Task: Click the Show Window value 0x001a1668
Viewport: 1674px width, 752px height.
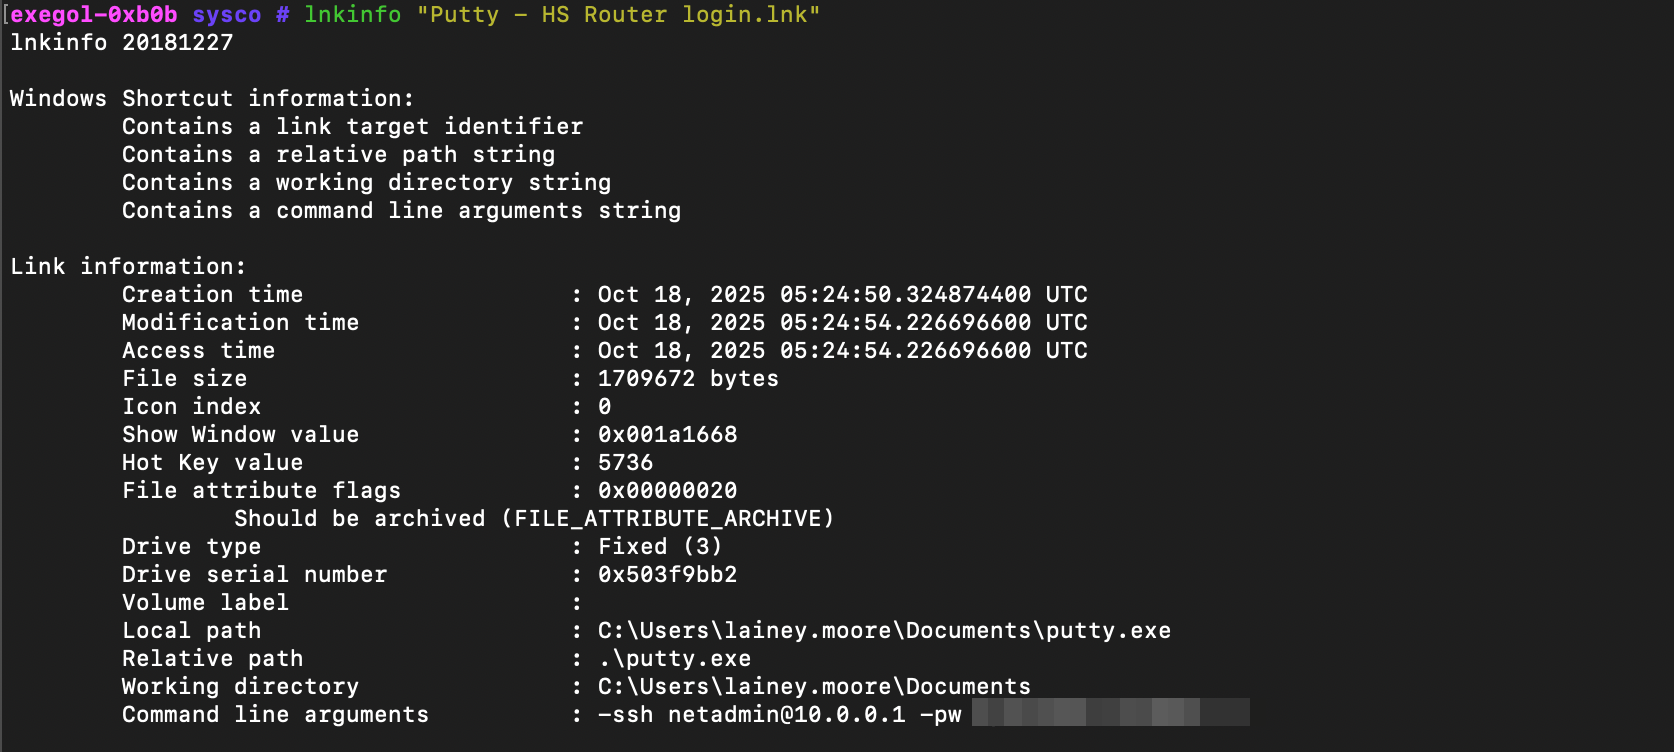Action: pyautogui.click(x=667, y=435)
